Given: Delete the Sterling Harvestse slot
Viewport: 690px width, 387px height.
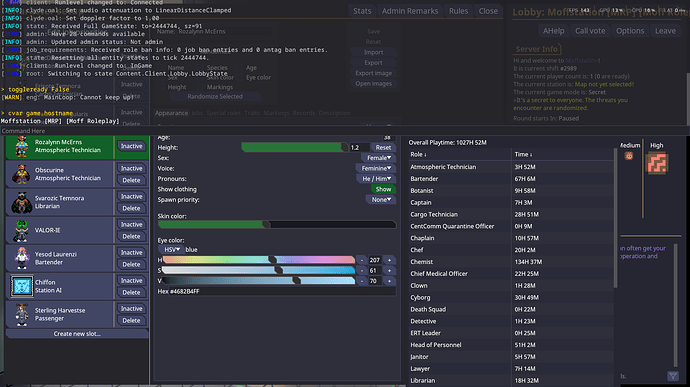Looking at the screenshot, I should click(x=132, y=321).
